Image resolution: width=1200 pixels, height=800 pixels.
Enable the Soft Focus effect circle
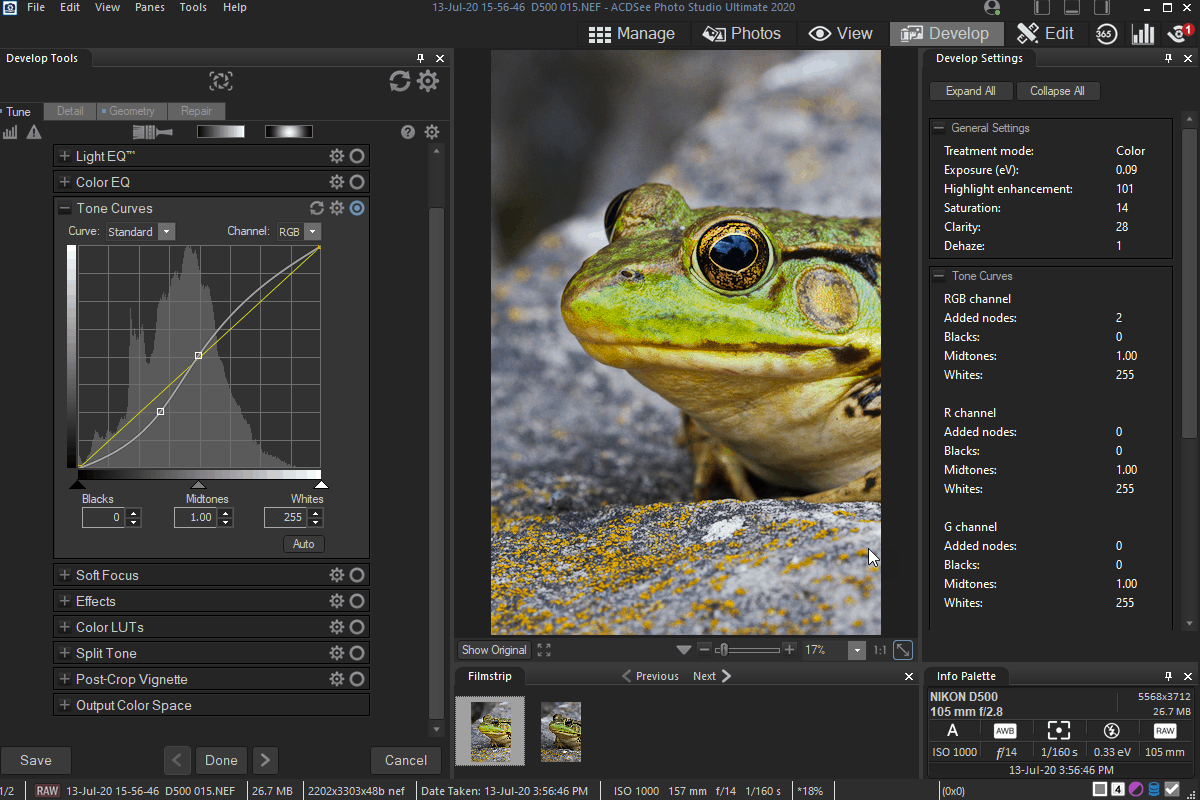pos(357,575)
